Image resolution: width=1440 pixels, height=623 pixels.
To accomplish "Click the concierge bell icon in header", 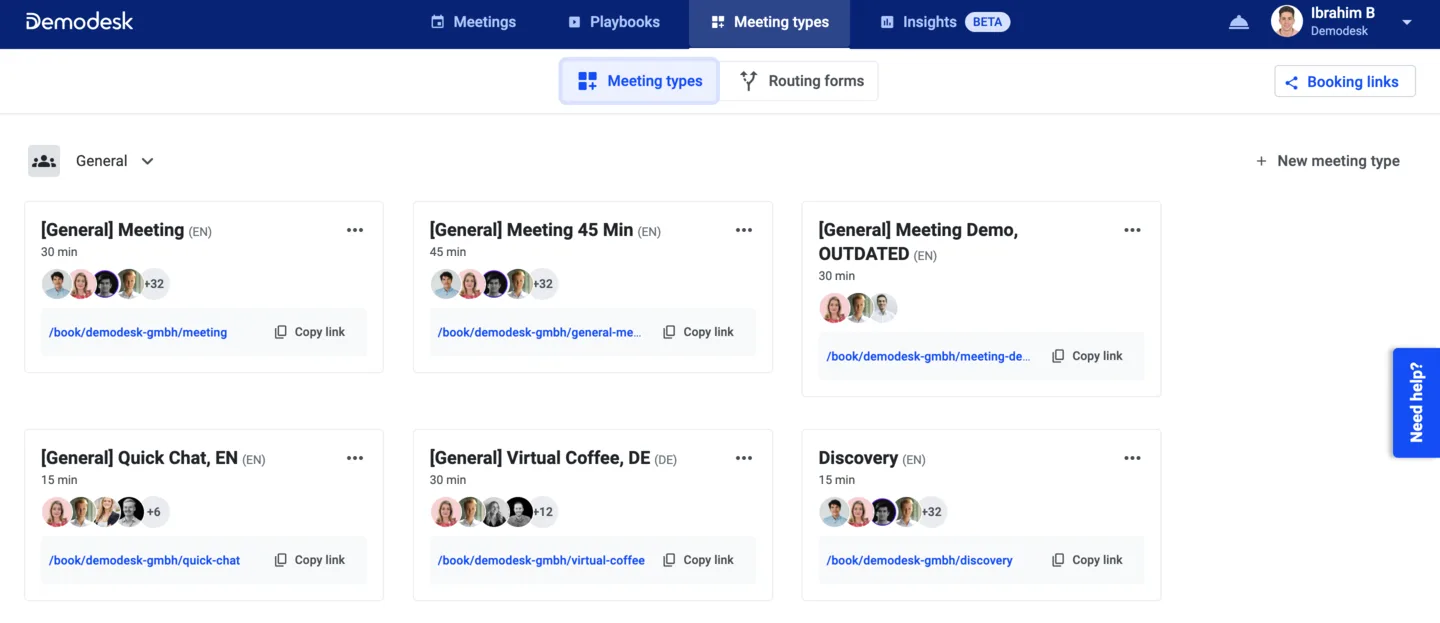I will (1239, 22).
